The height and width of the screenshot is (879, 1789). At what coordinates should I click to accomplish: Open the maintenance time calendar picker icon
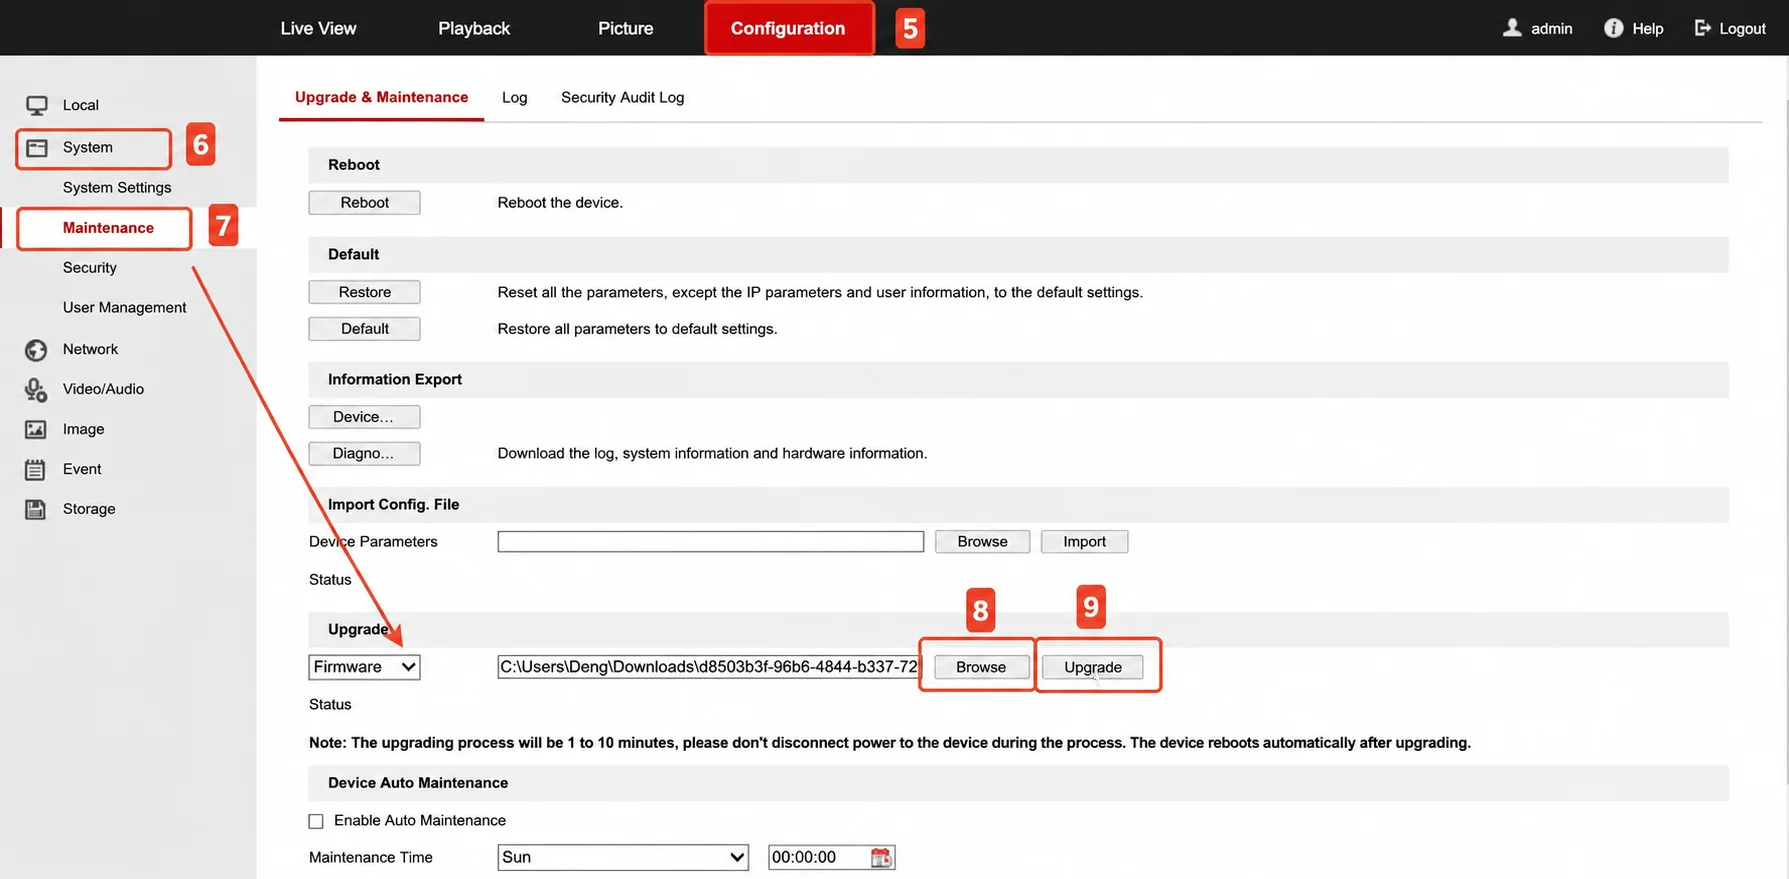[x=880, y=858]
